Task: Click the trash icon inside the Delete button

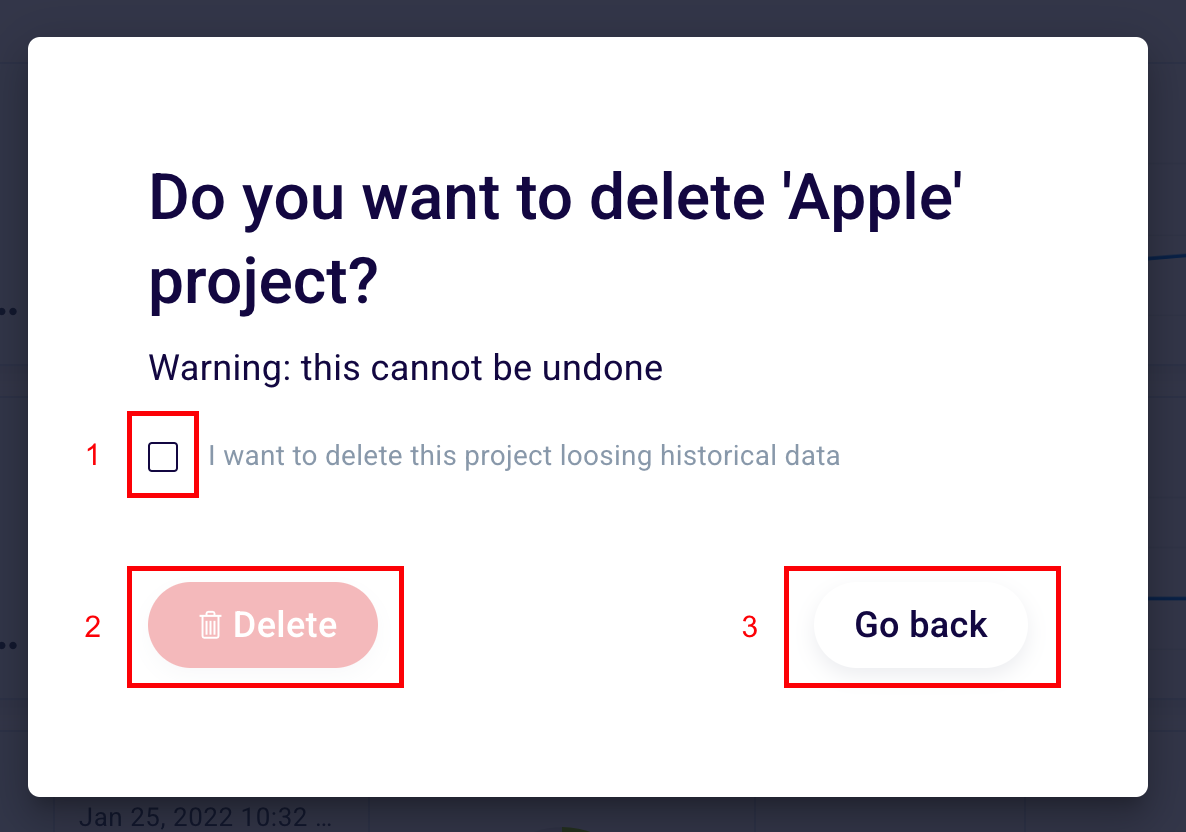Action: tap(208, 625)
